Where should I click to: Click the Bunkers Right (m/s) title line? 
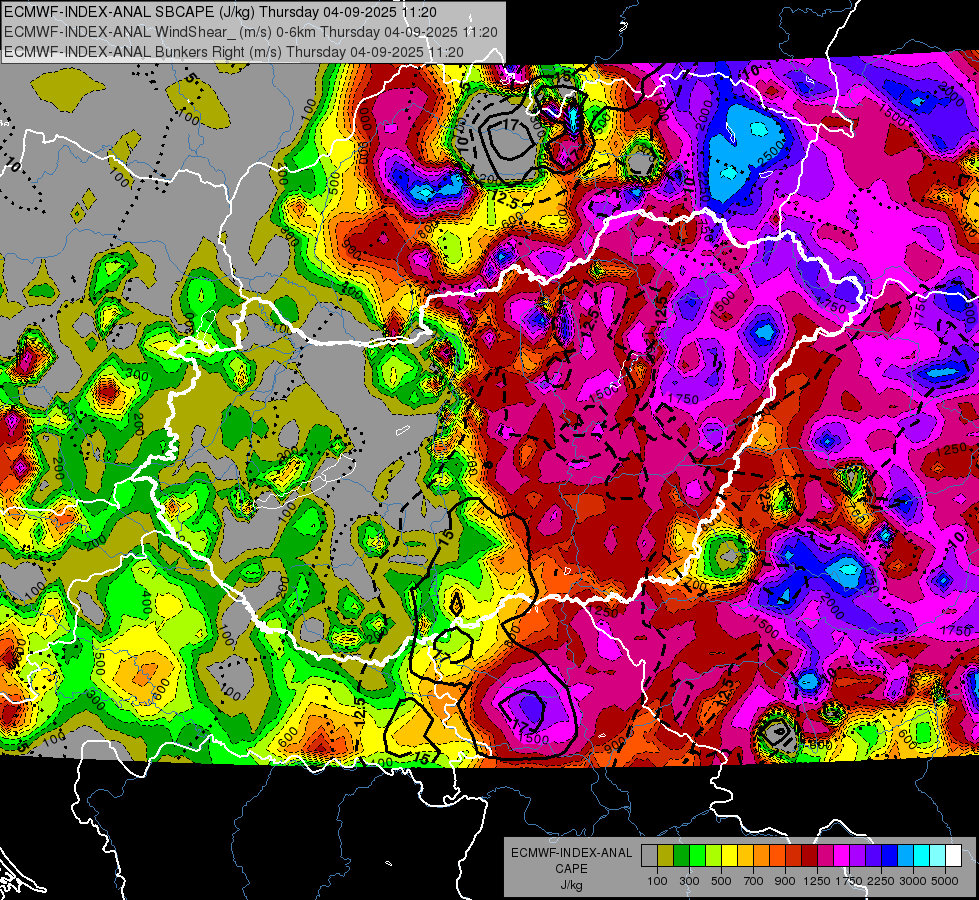(234, 52)
